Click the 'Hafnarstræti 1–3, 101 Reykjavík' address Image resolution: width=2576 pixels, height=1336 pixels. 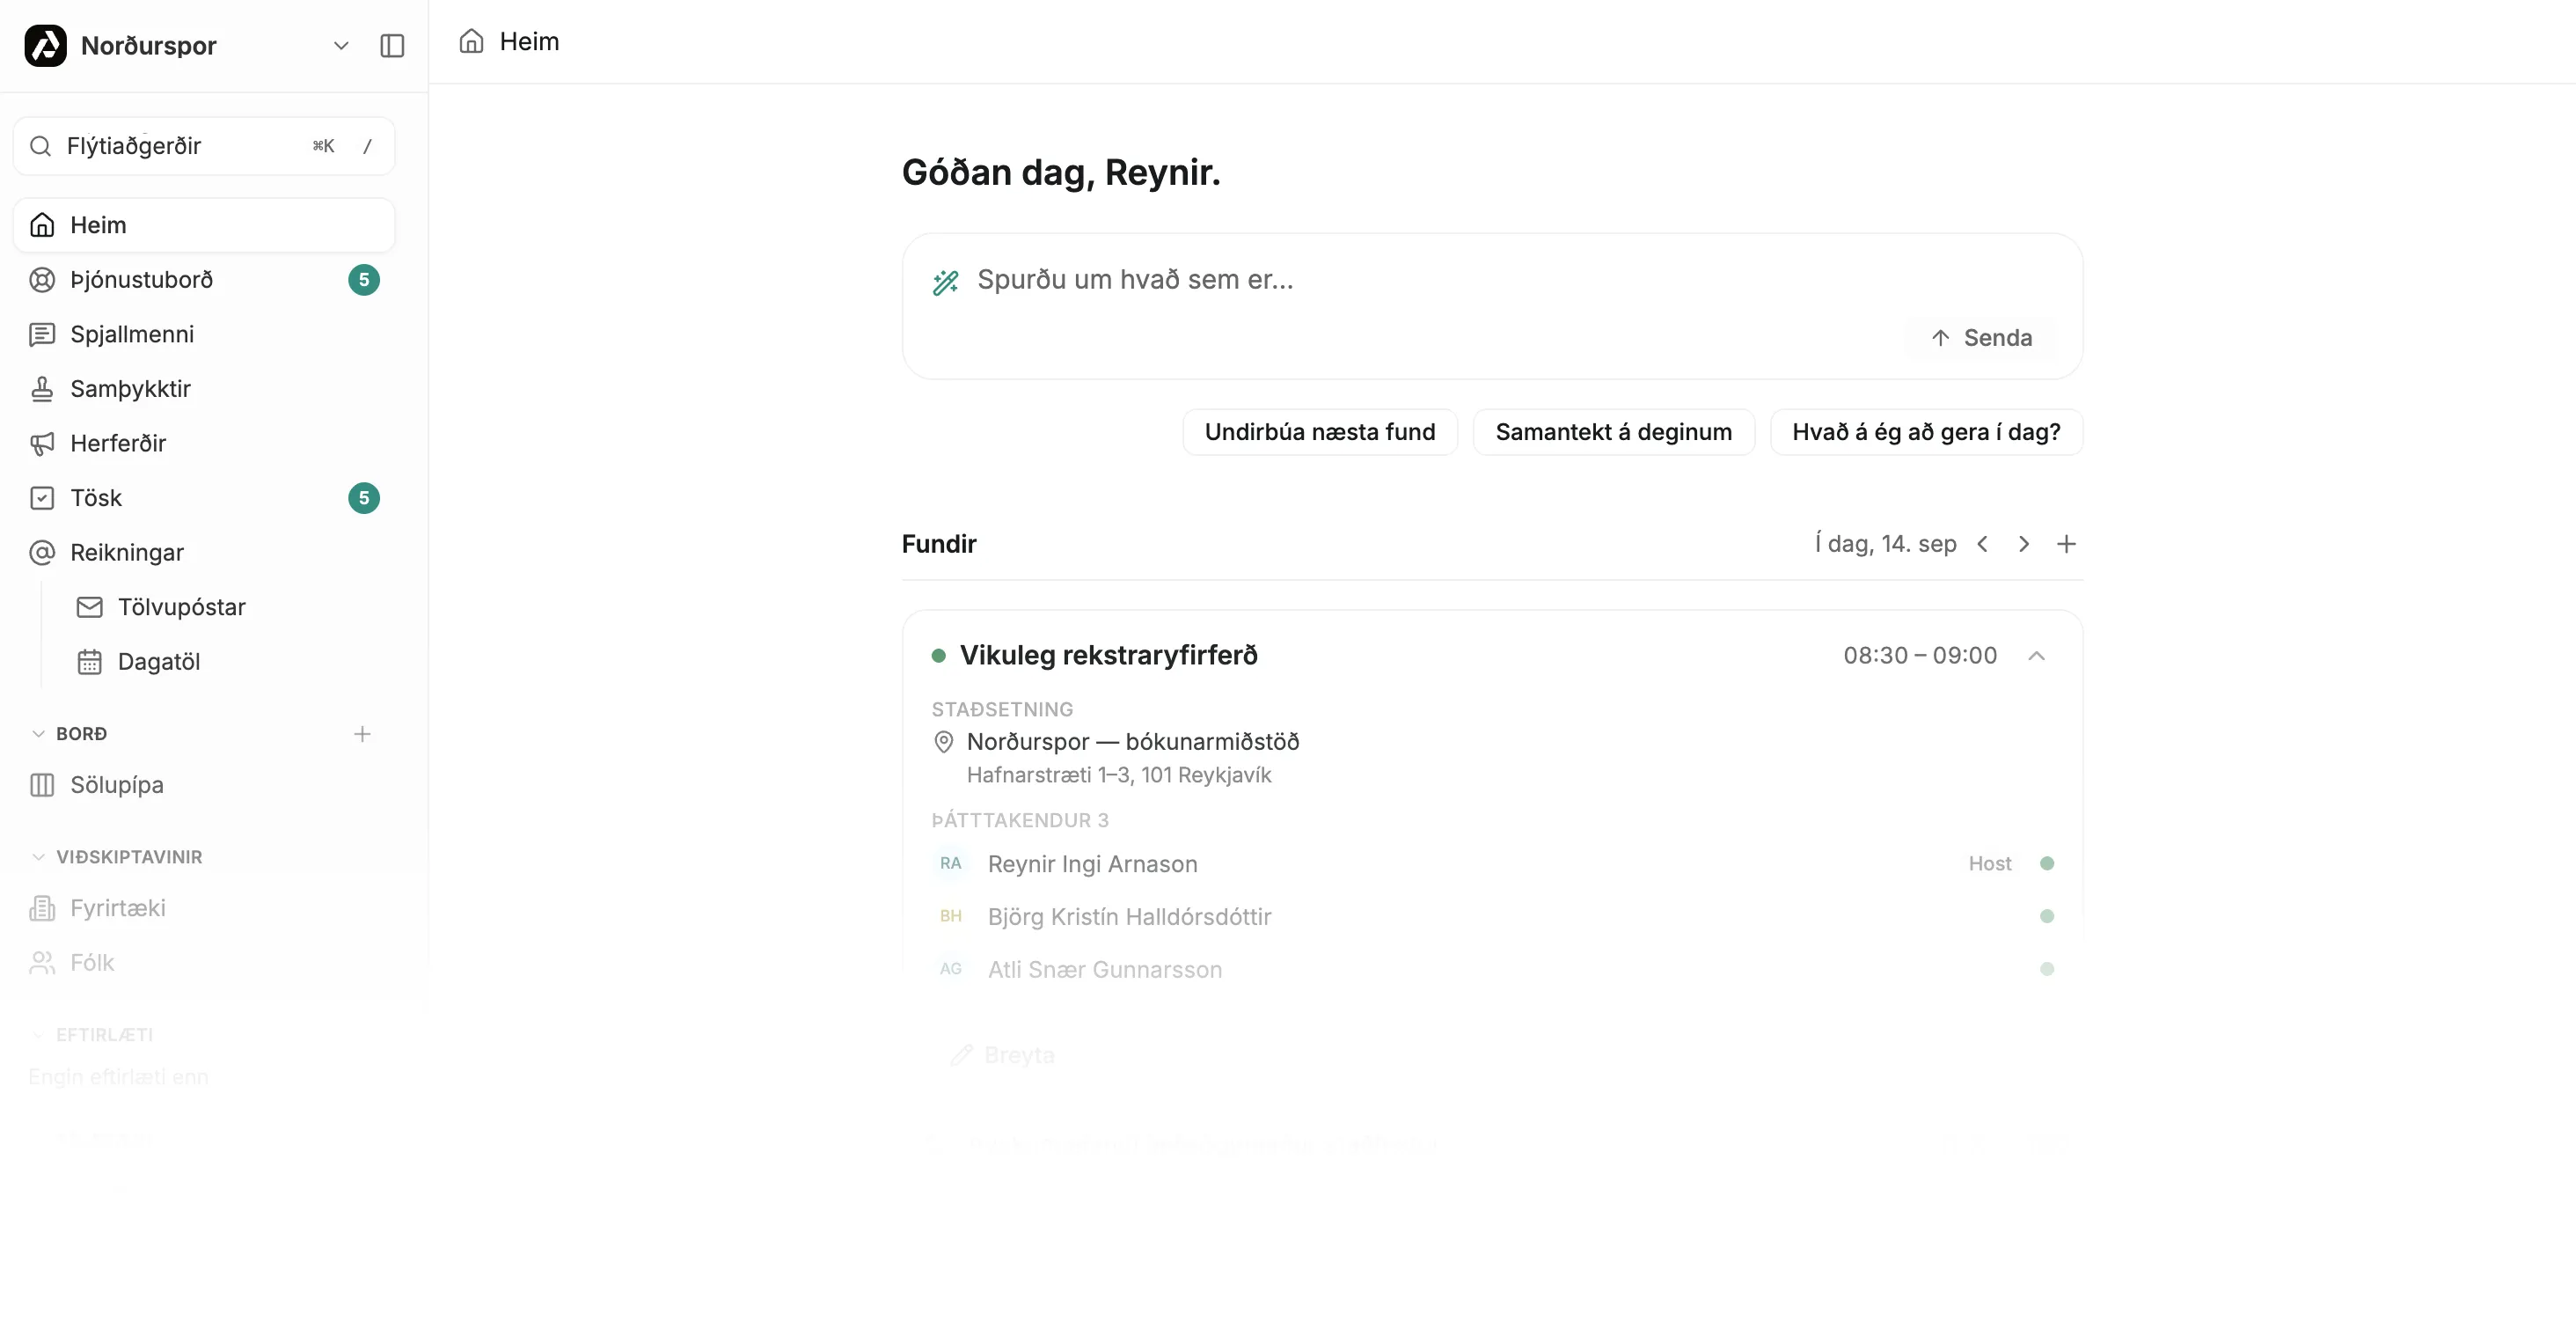(1119, 775)
